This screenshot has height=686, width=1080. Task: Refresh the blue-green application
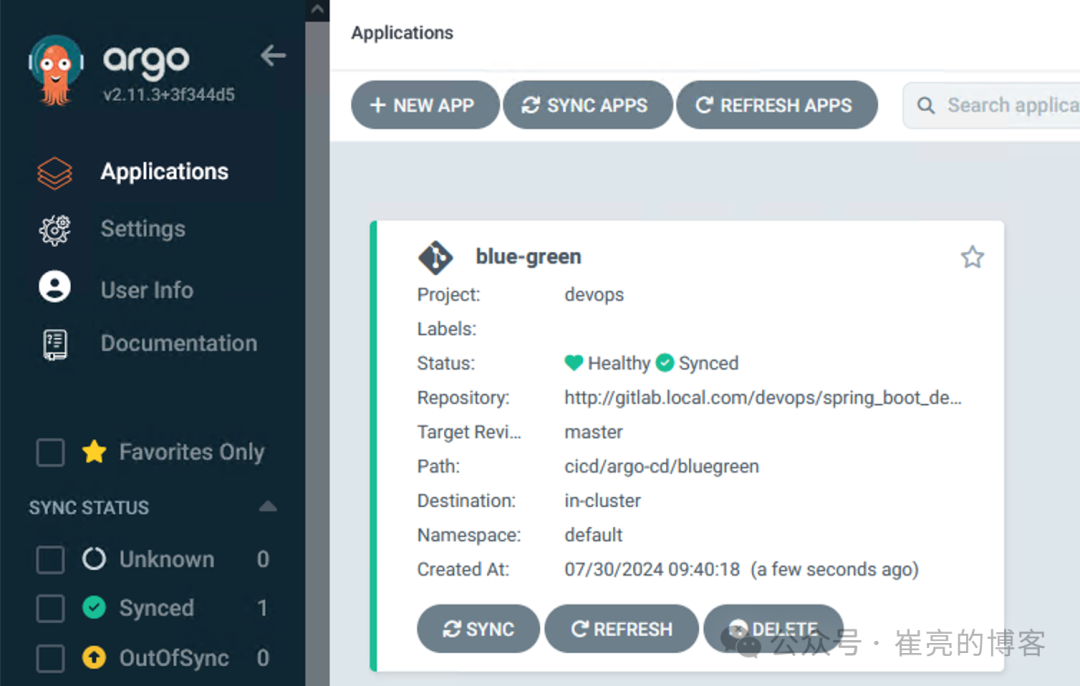(x=621, y=629)
